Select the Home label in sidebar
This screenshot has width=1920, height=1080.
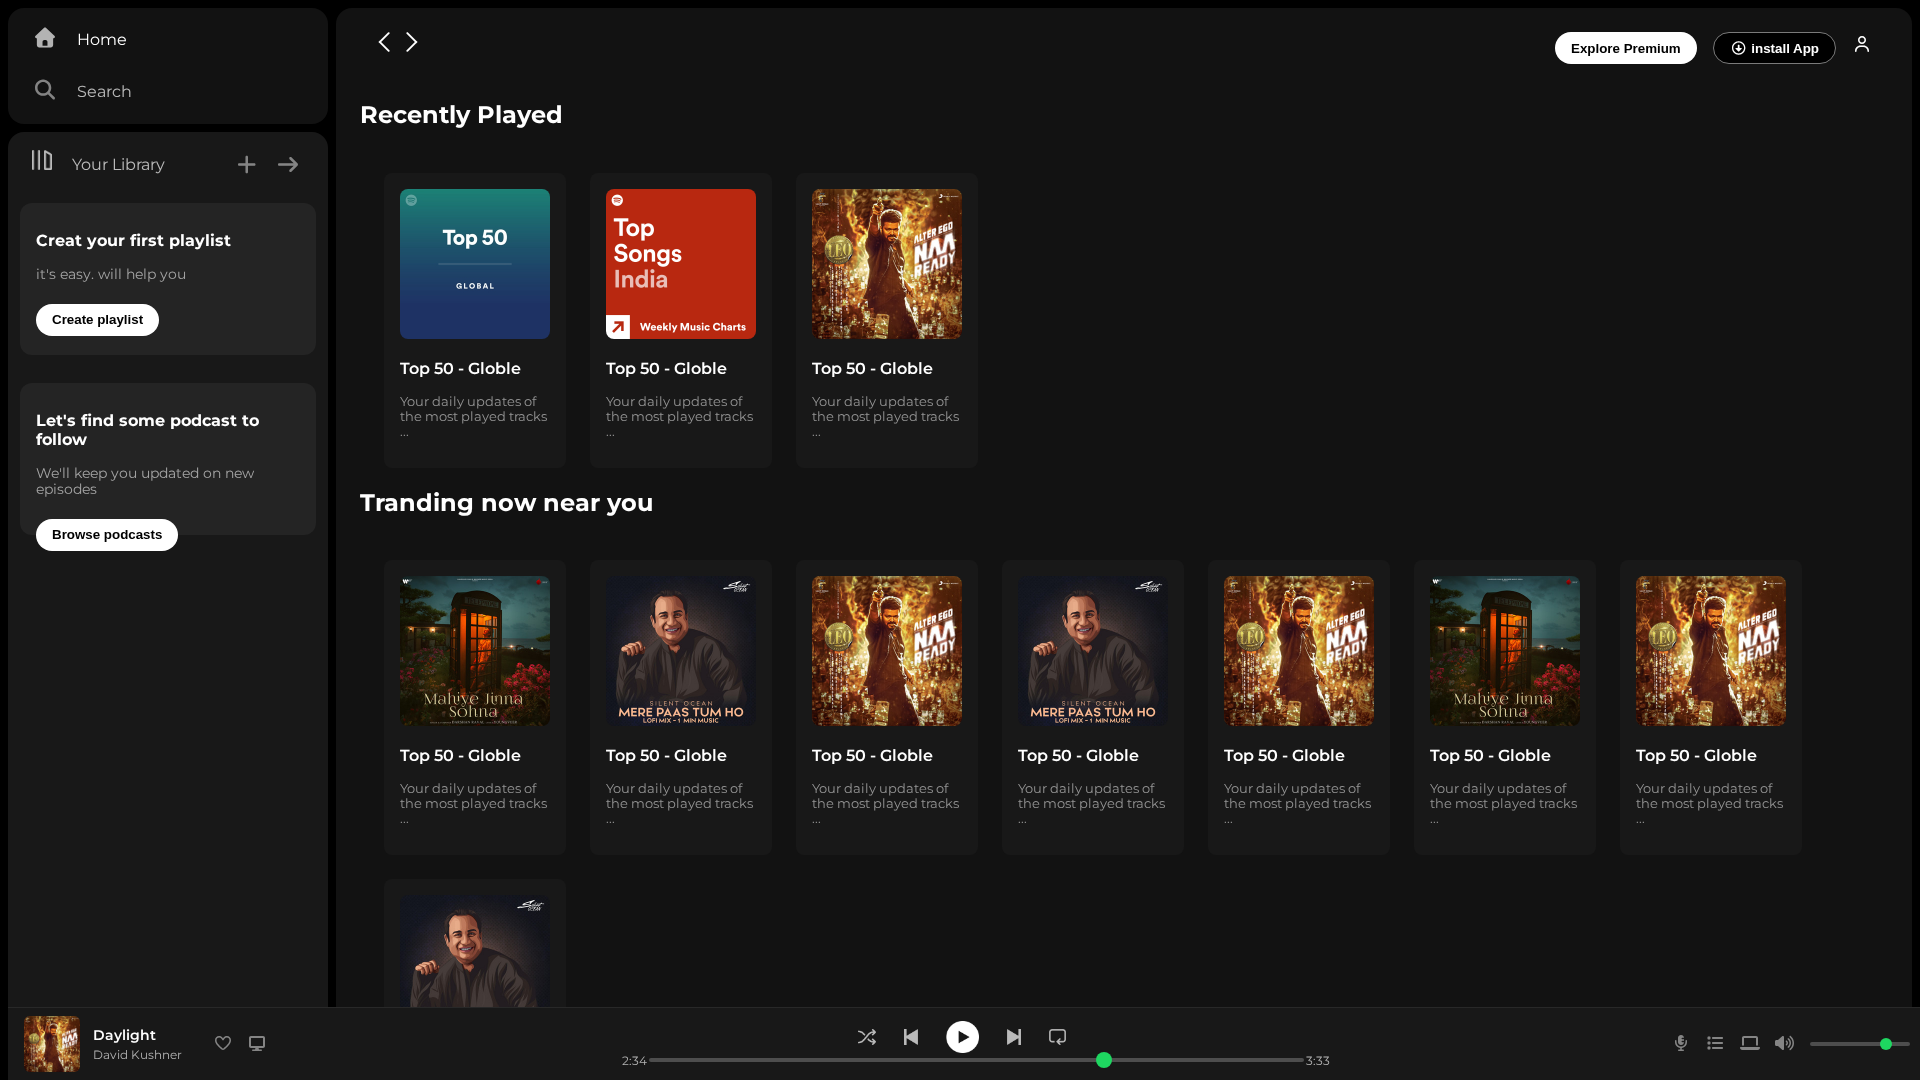click(x=102, y=39)
